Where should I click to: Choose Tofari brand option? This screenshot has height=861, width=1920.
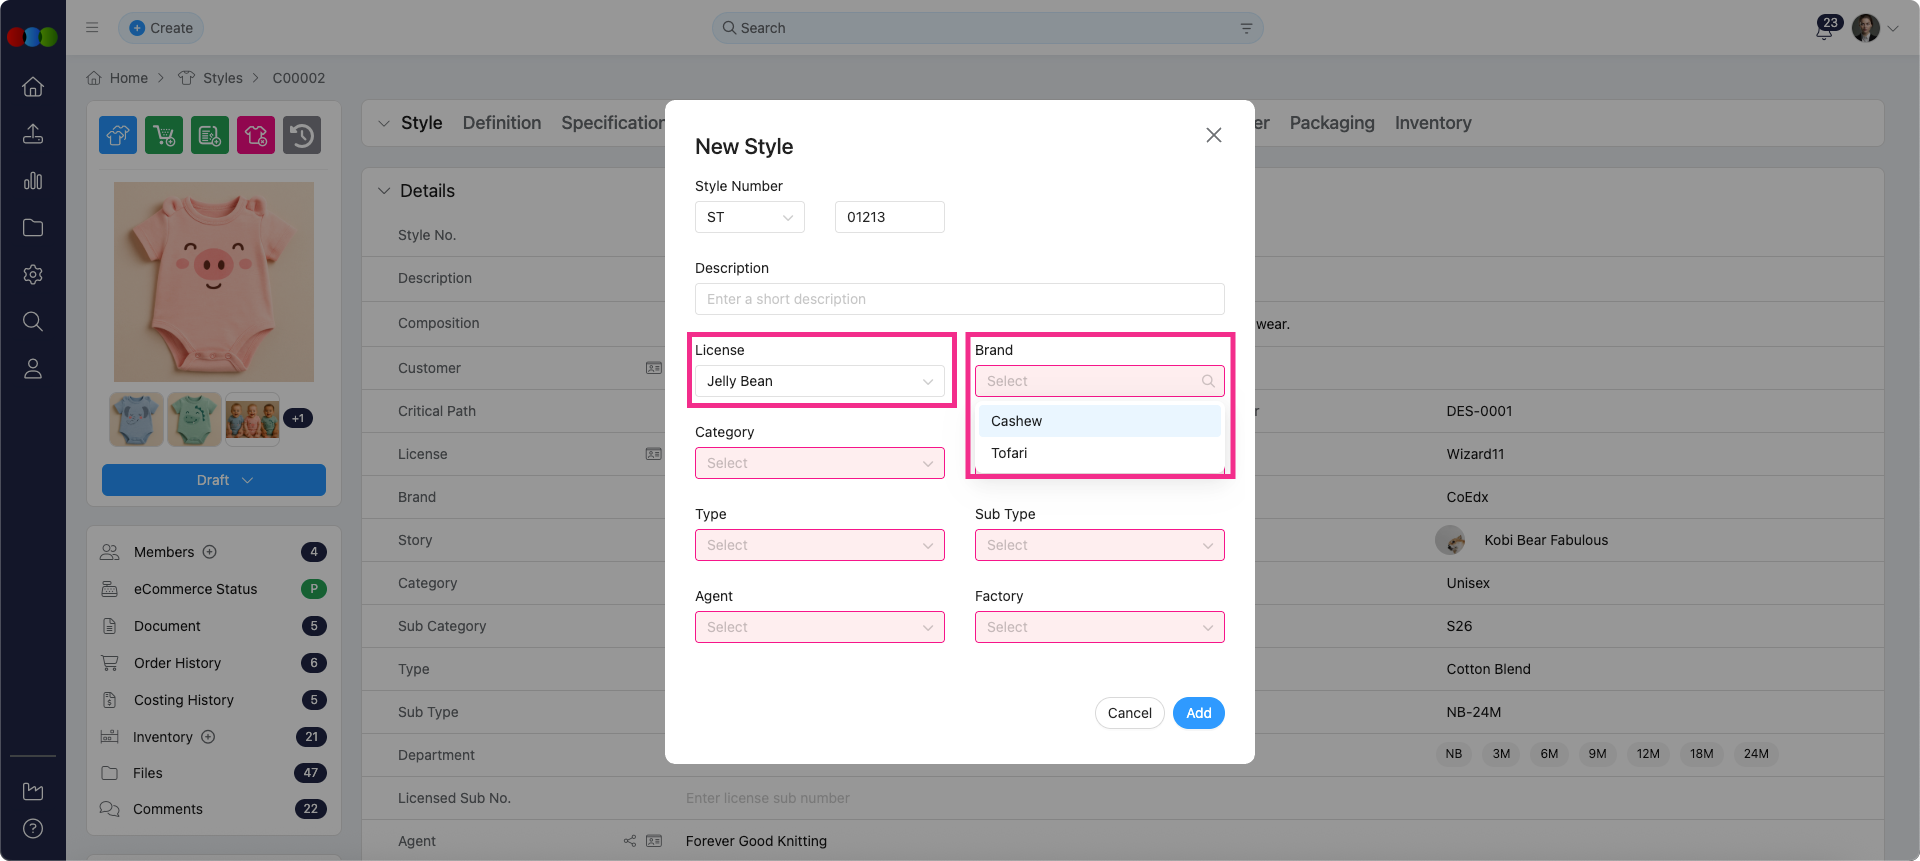point(1010,453)
